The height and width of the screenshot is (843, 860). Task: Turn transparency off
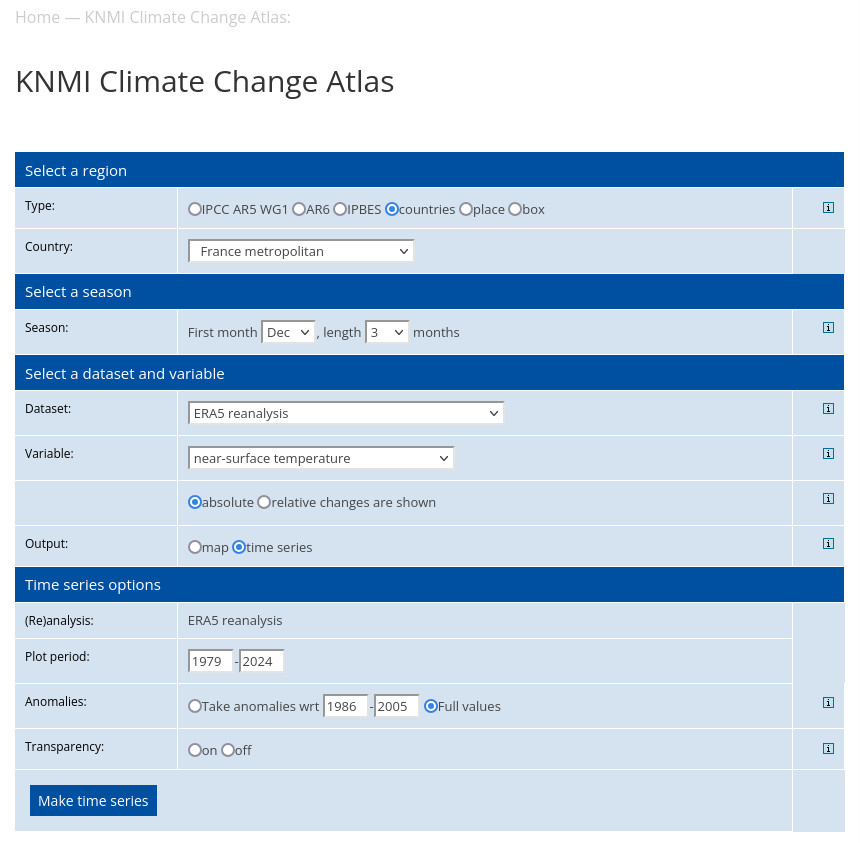click(x=228, y=750)
